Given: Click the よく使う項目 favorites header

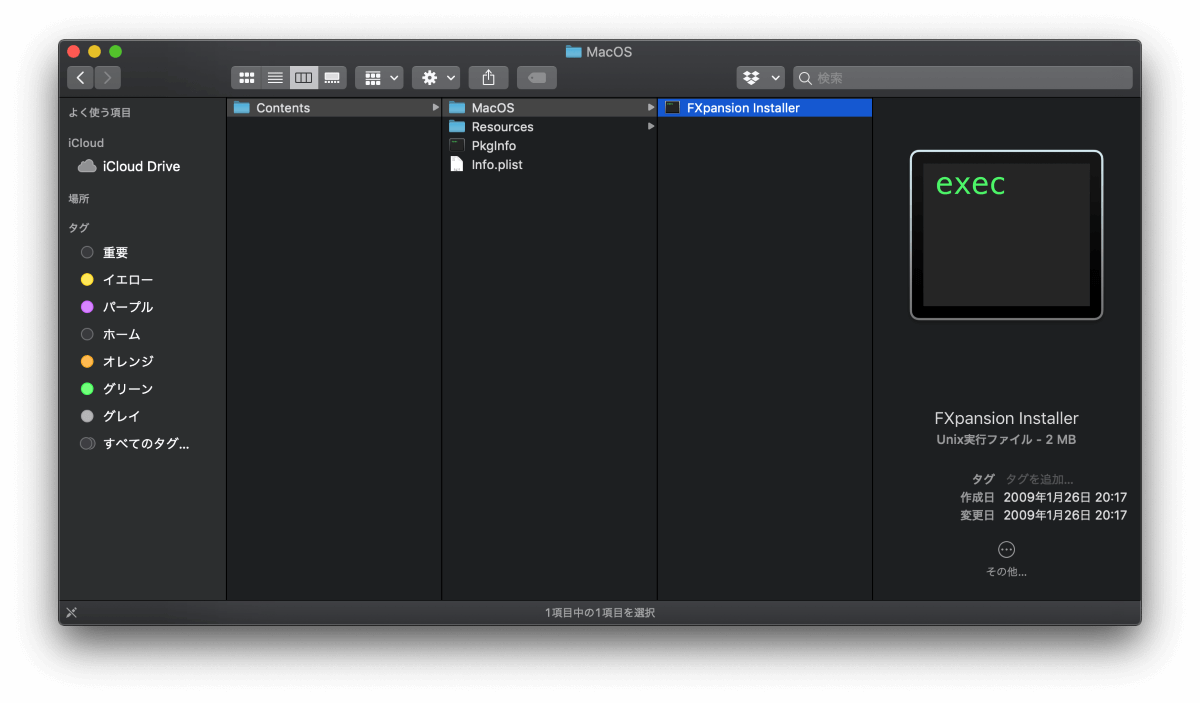Looking at the screenshot, I should point(100,113).
